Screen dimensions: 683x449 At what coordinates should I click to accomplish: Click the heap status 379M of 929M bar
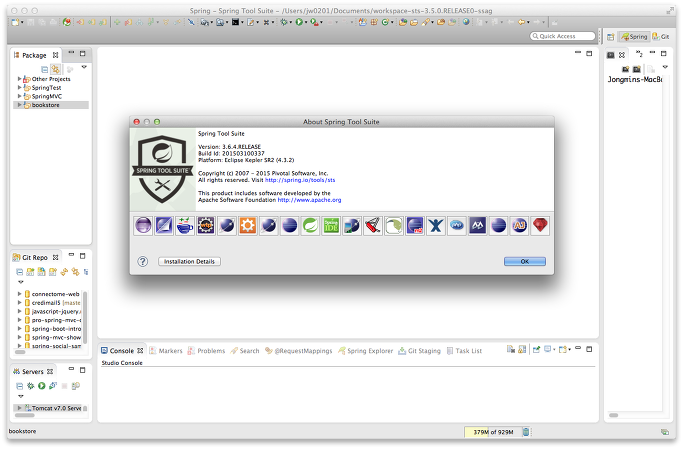coord(493,432)
